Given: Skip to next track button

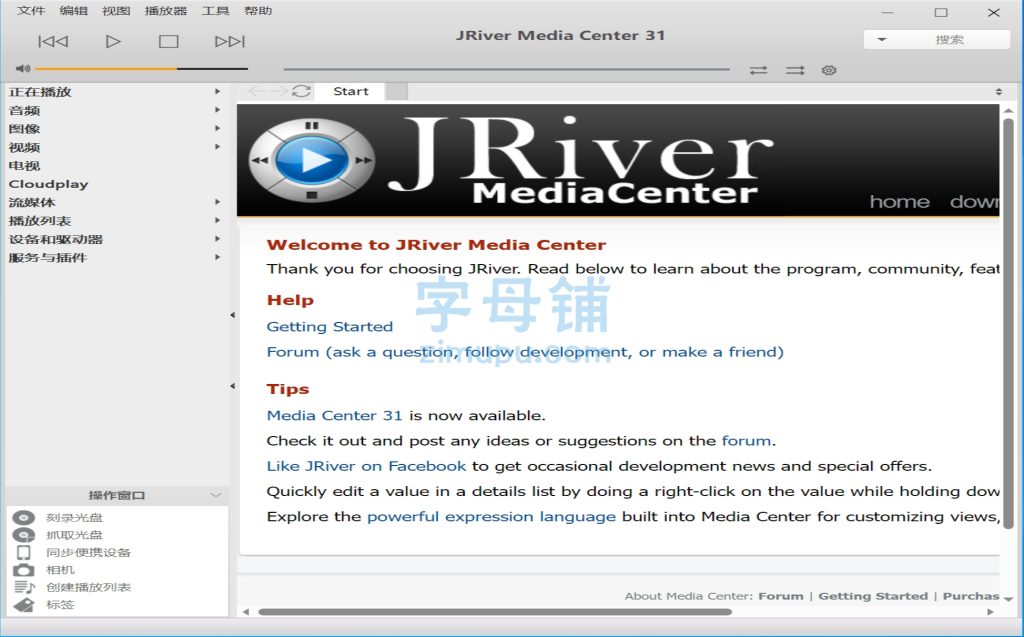Looking at the screenshot, I should 230,41.
